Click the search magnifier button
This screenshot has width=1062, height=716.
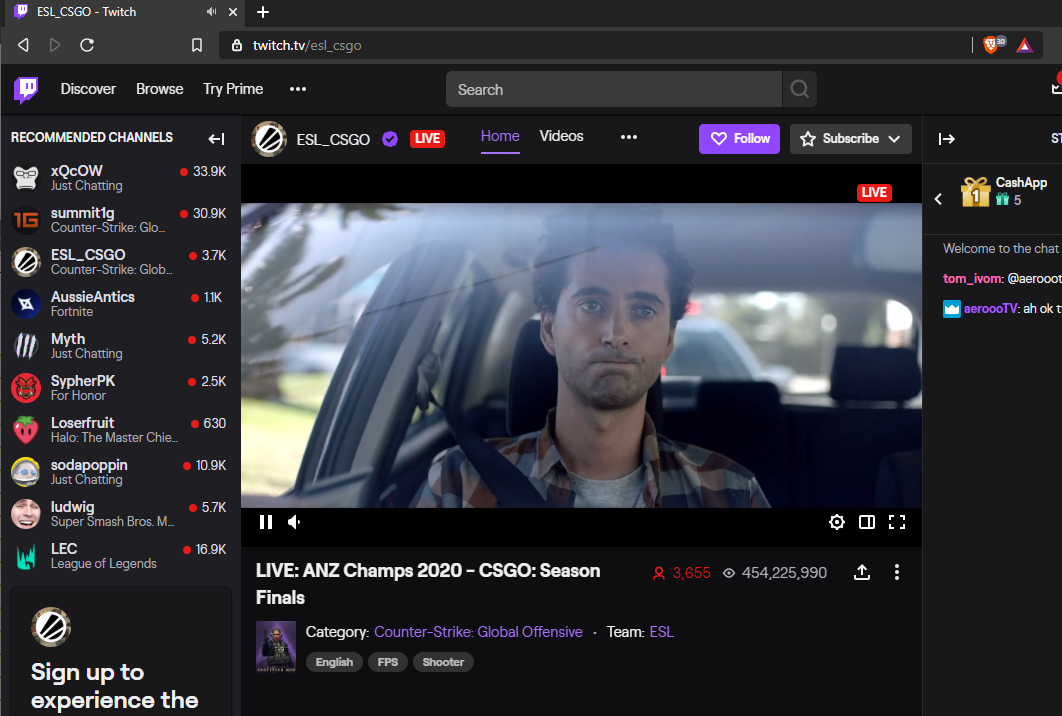coord(799,89)
